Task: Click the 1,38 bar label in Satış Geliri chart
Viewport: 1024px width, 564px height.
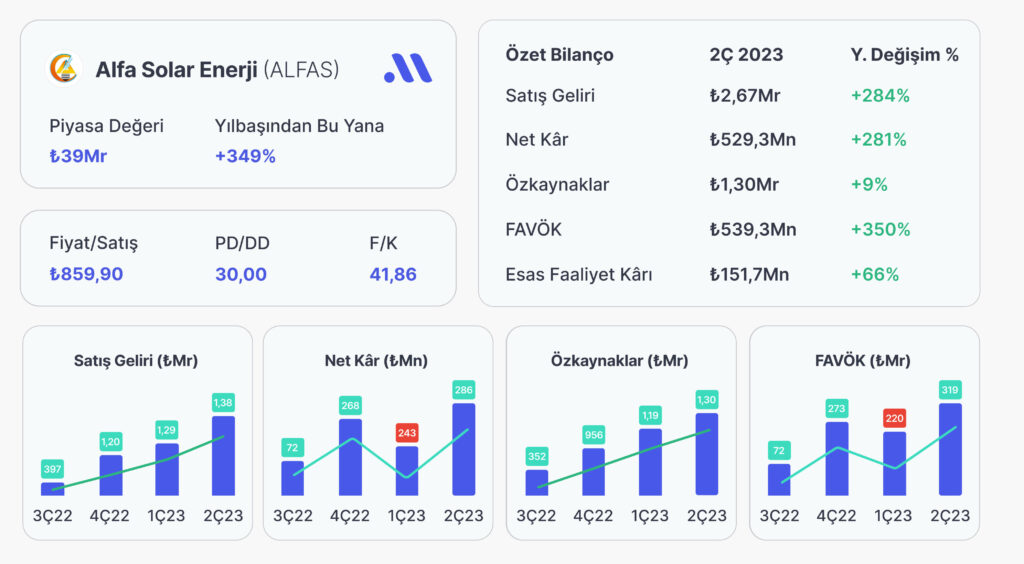Action: click(223, 403)
